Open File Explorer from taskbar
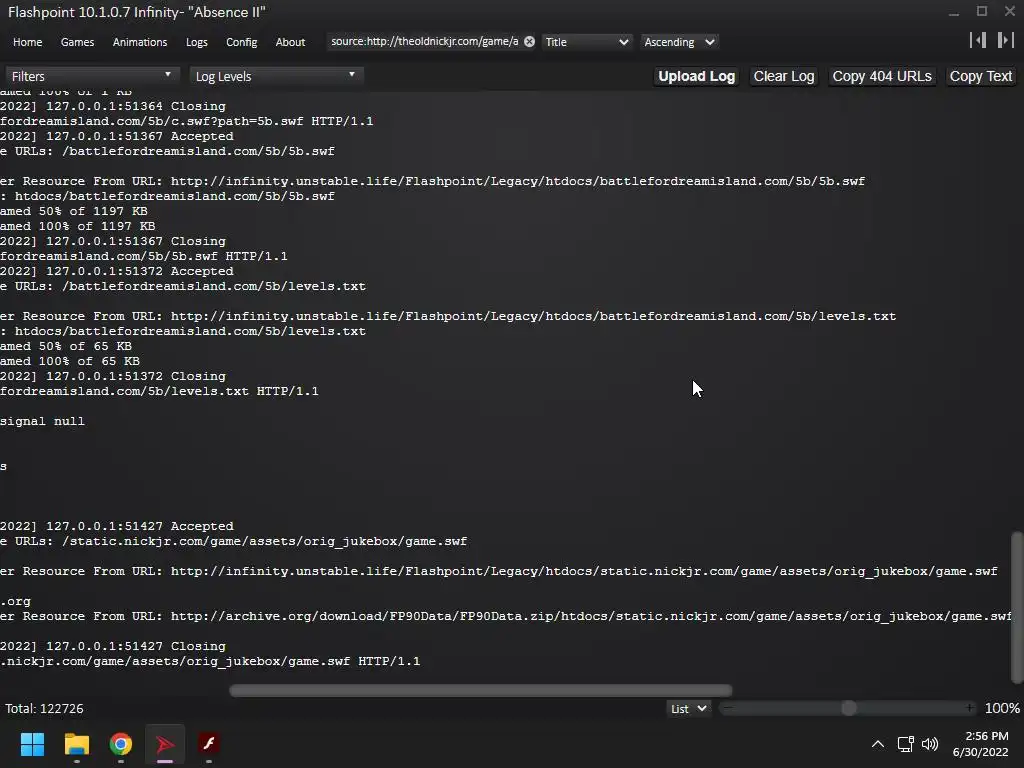This screenshot has height=768, width=1024. (76, 744)
